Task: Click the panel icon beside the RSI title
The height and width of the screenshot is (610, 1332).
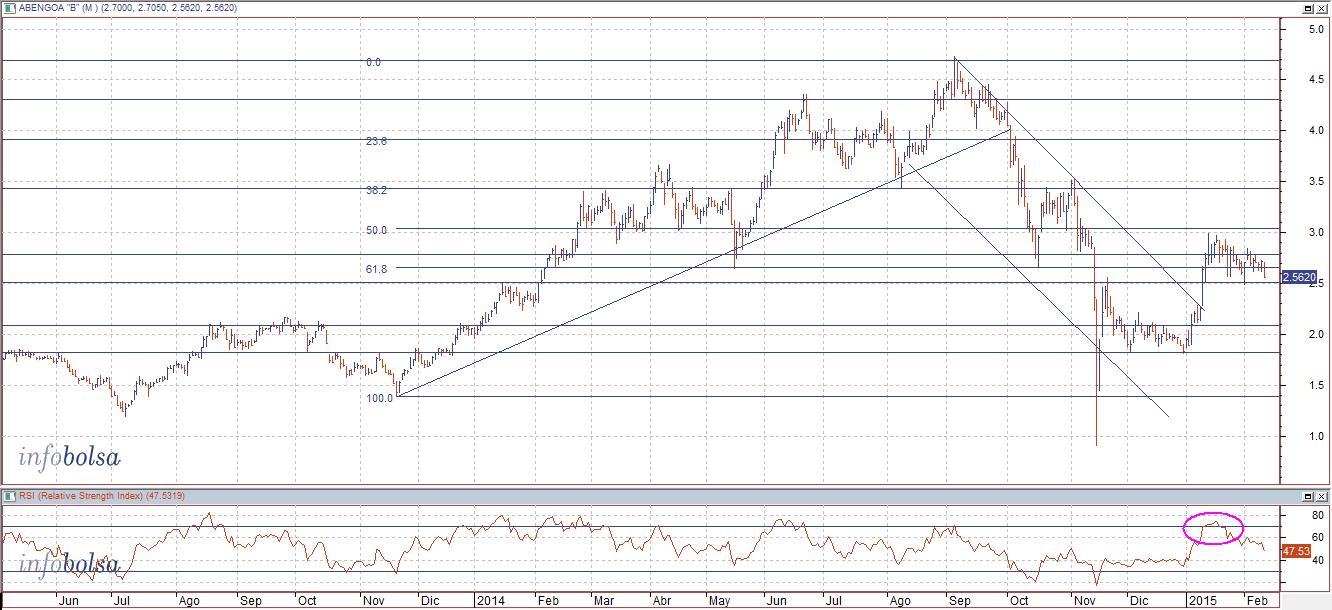Action: pyautogui.click(x=8, y=496)
